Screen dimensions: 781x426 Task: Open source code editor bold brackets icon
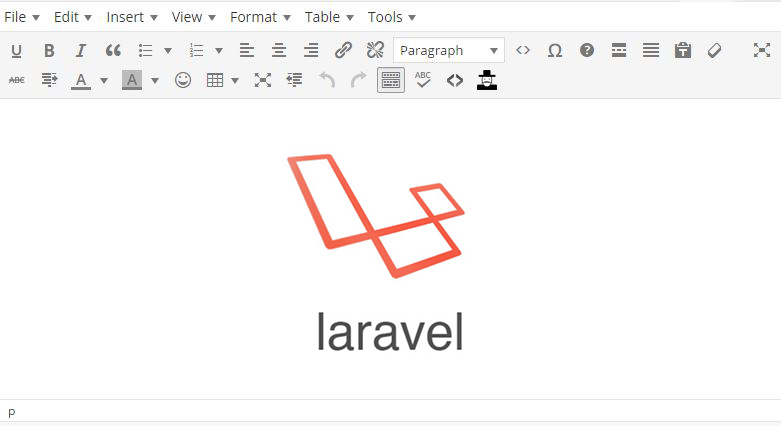click(x=455, y=80)
